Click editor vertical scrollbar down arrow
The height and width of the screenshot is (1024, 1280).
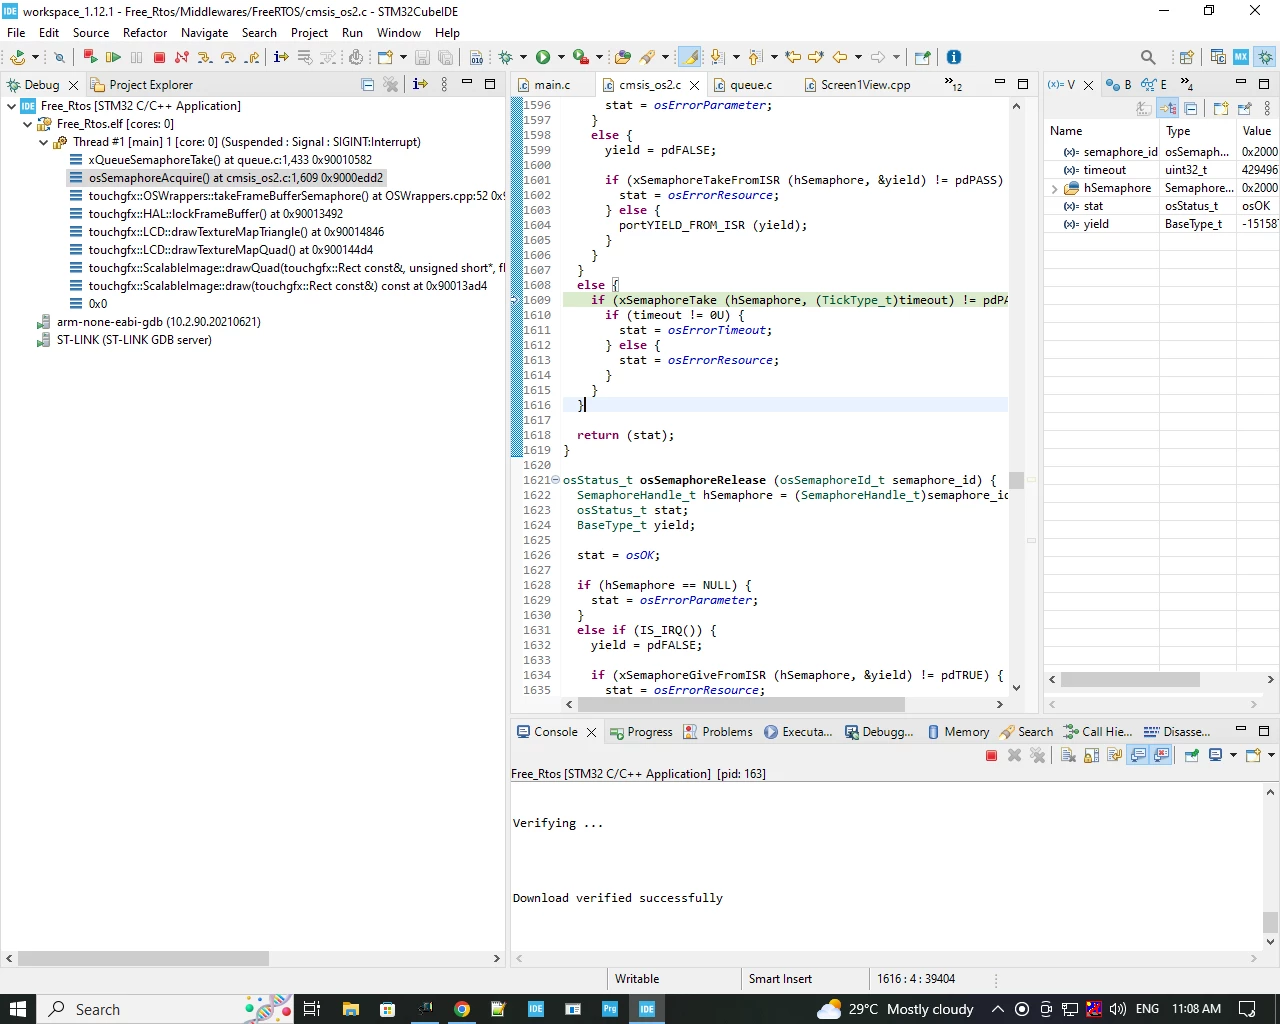[1016, 688]
